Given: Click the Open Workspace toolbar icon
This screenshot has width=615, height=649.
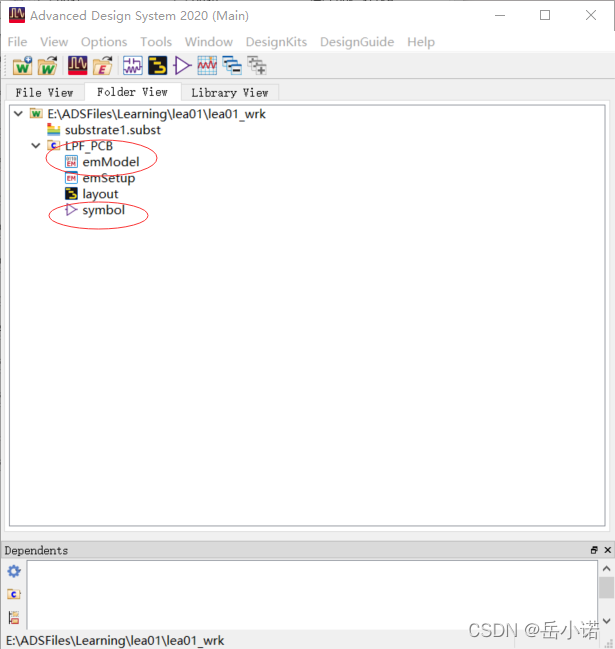Looking at the screenshot, I should 48,65.
